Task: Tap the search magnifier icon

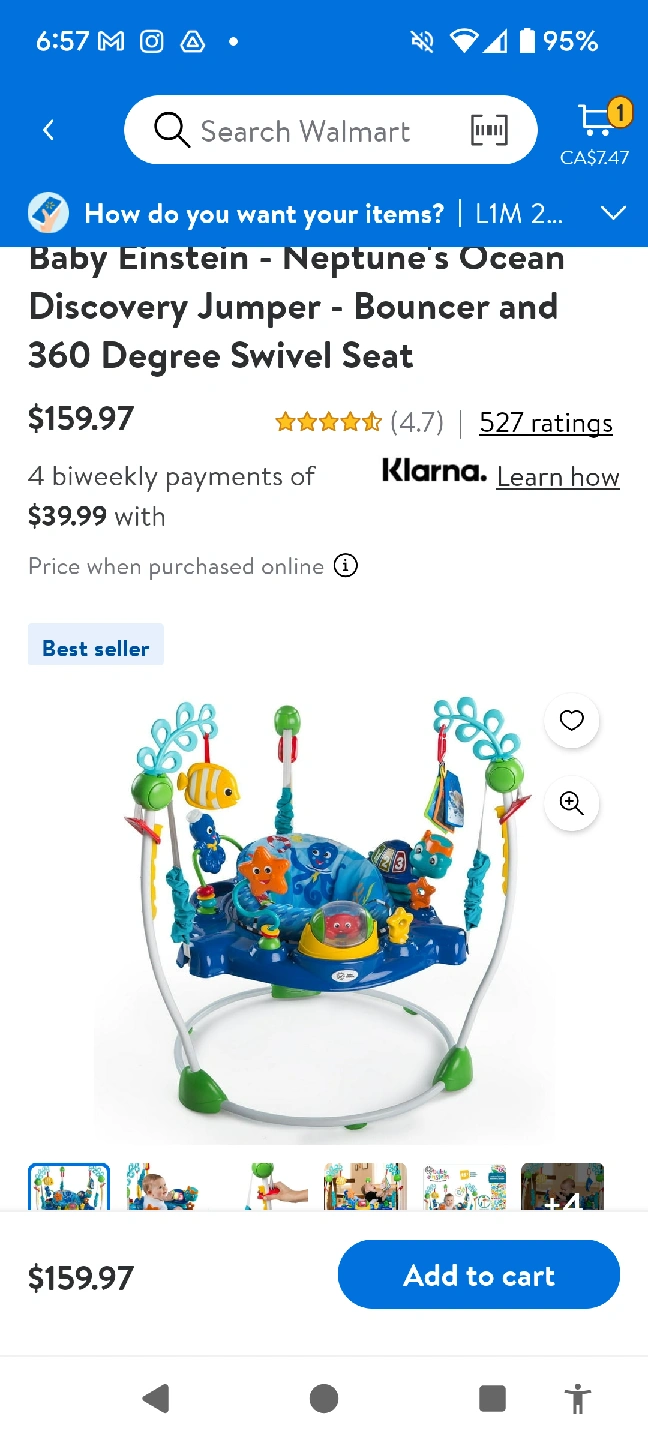Action: tap(172, 130)
